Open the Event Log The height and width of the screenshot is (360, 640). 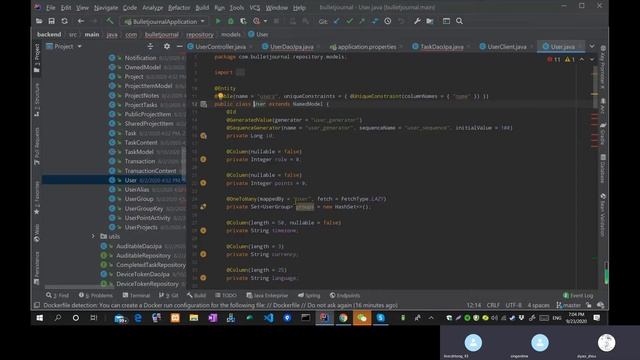click(x=578, y=295)
